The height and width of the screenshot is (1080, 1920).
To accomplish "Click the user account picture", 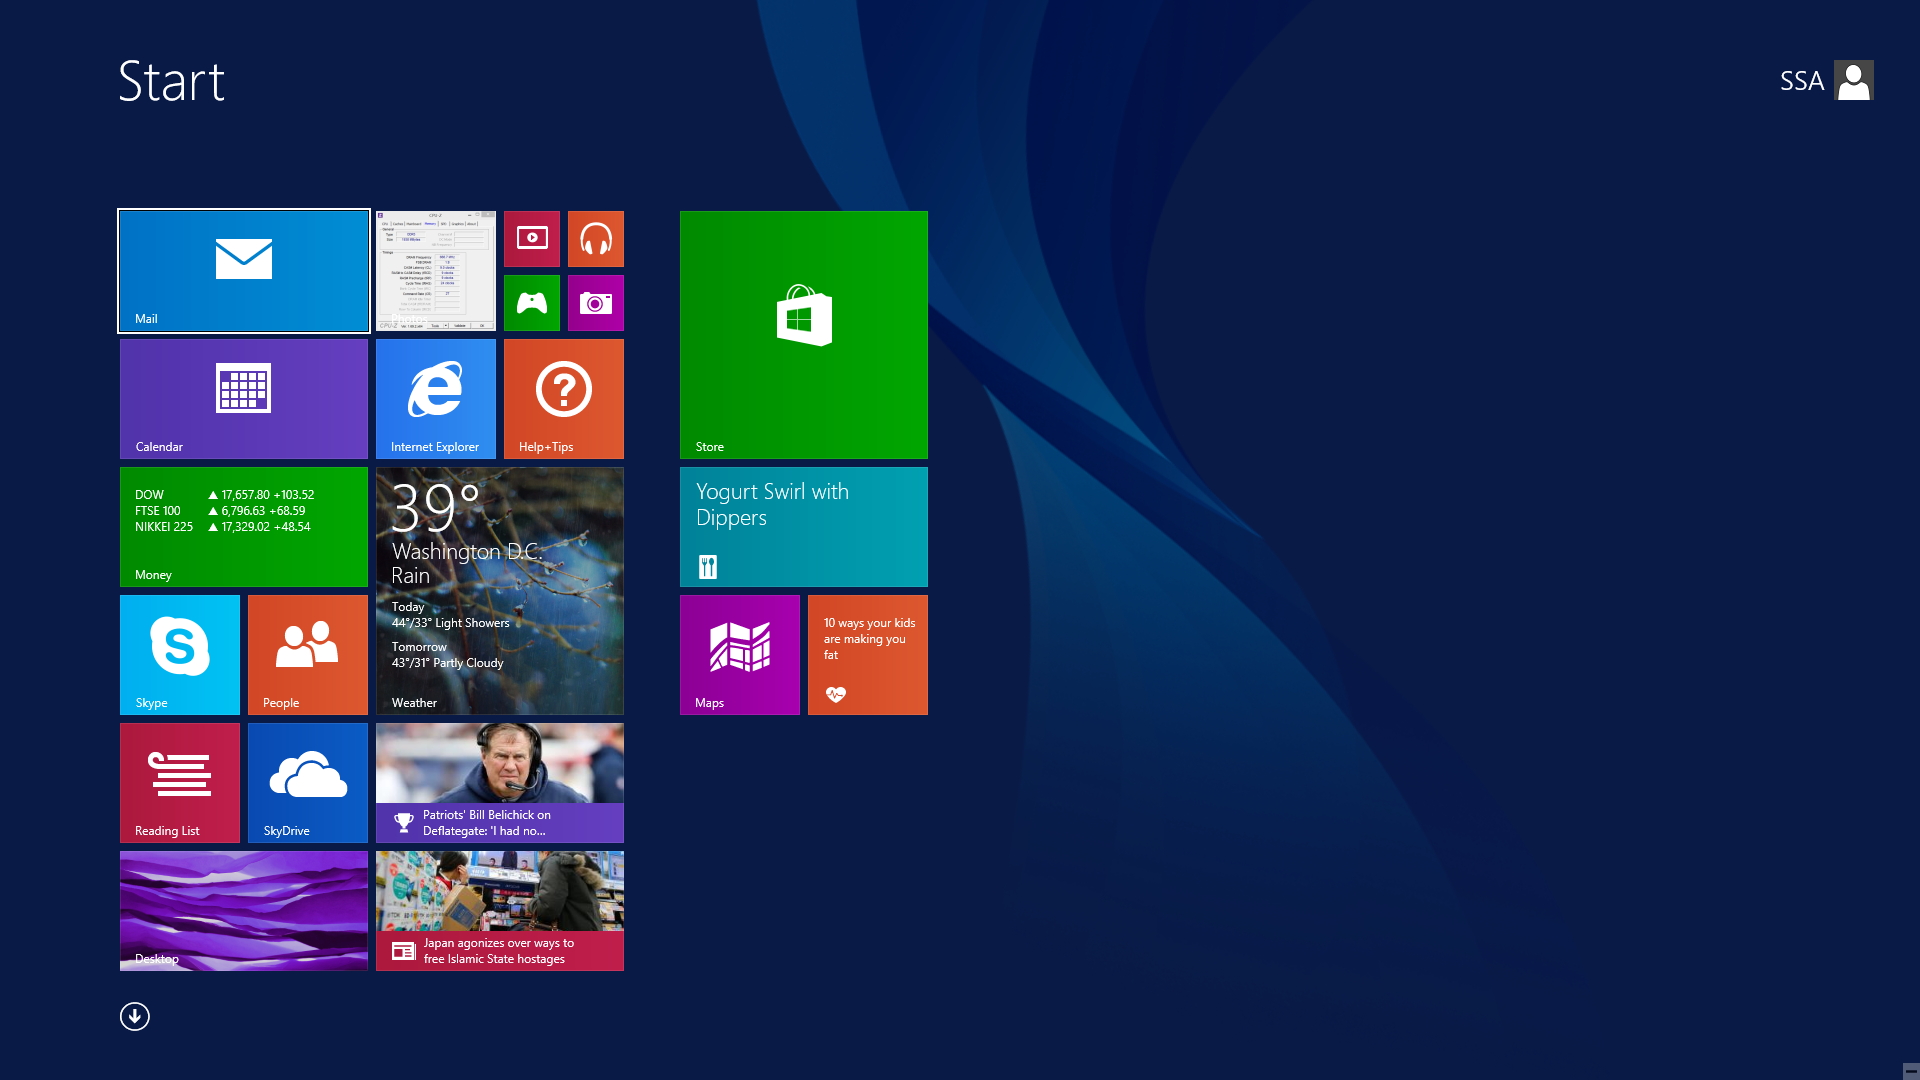I will coord(1854,80).
